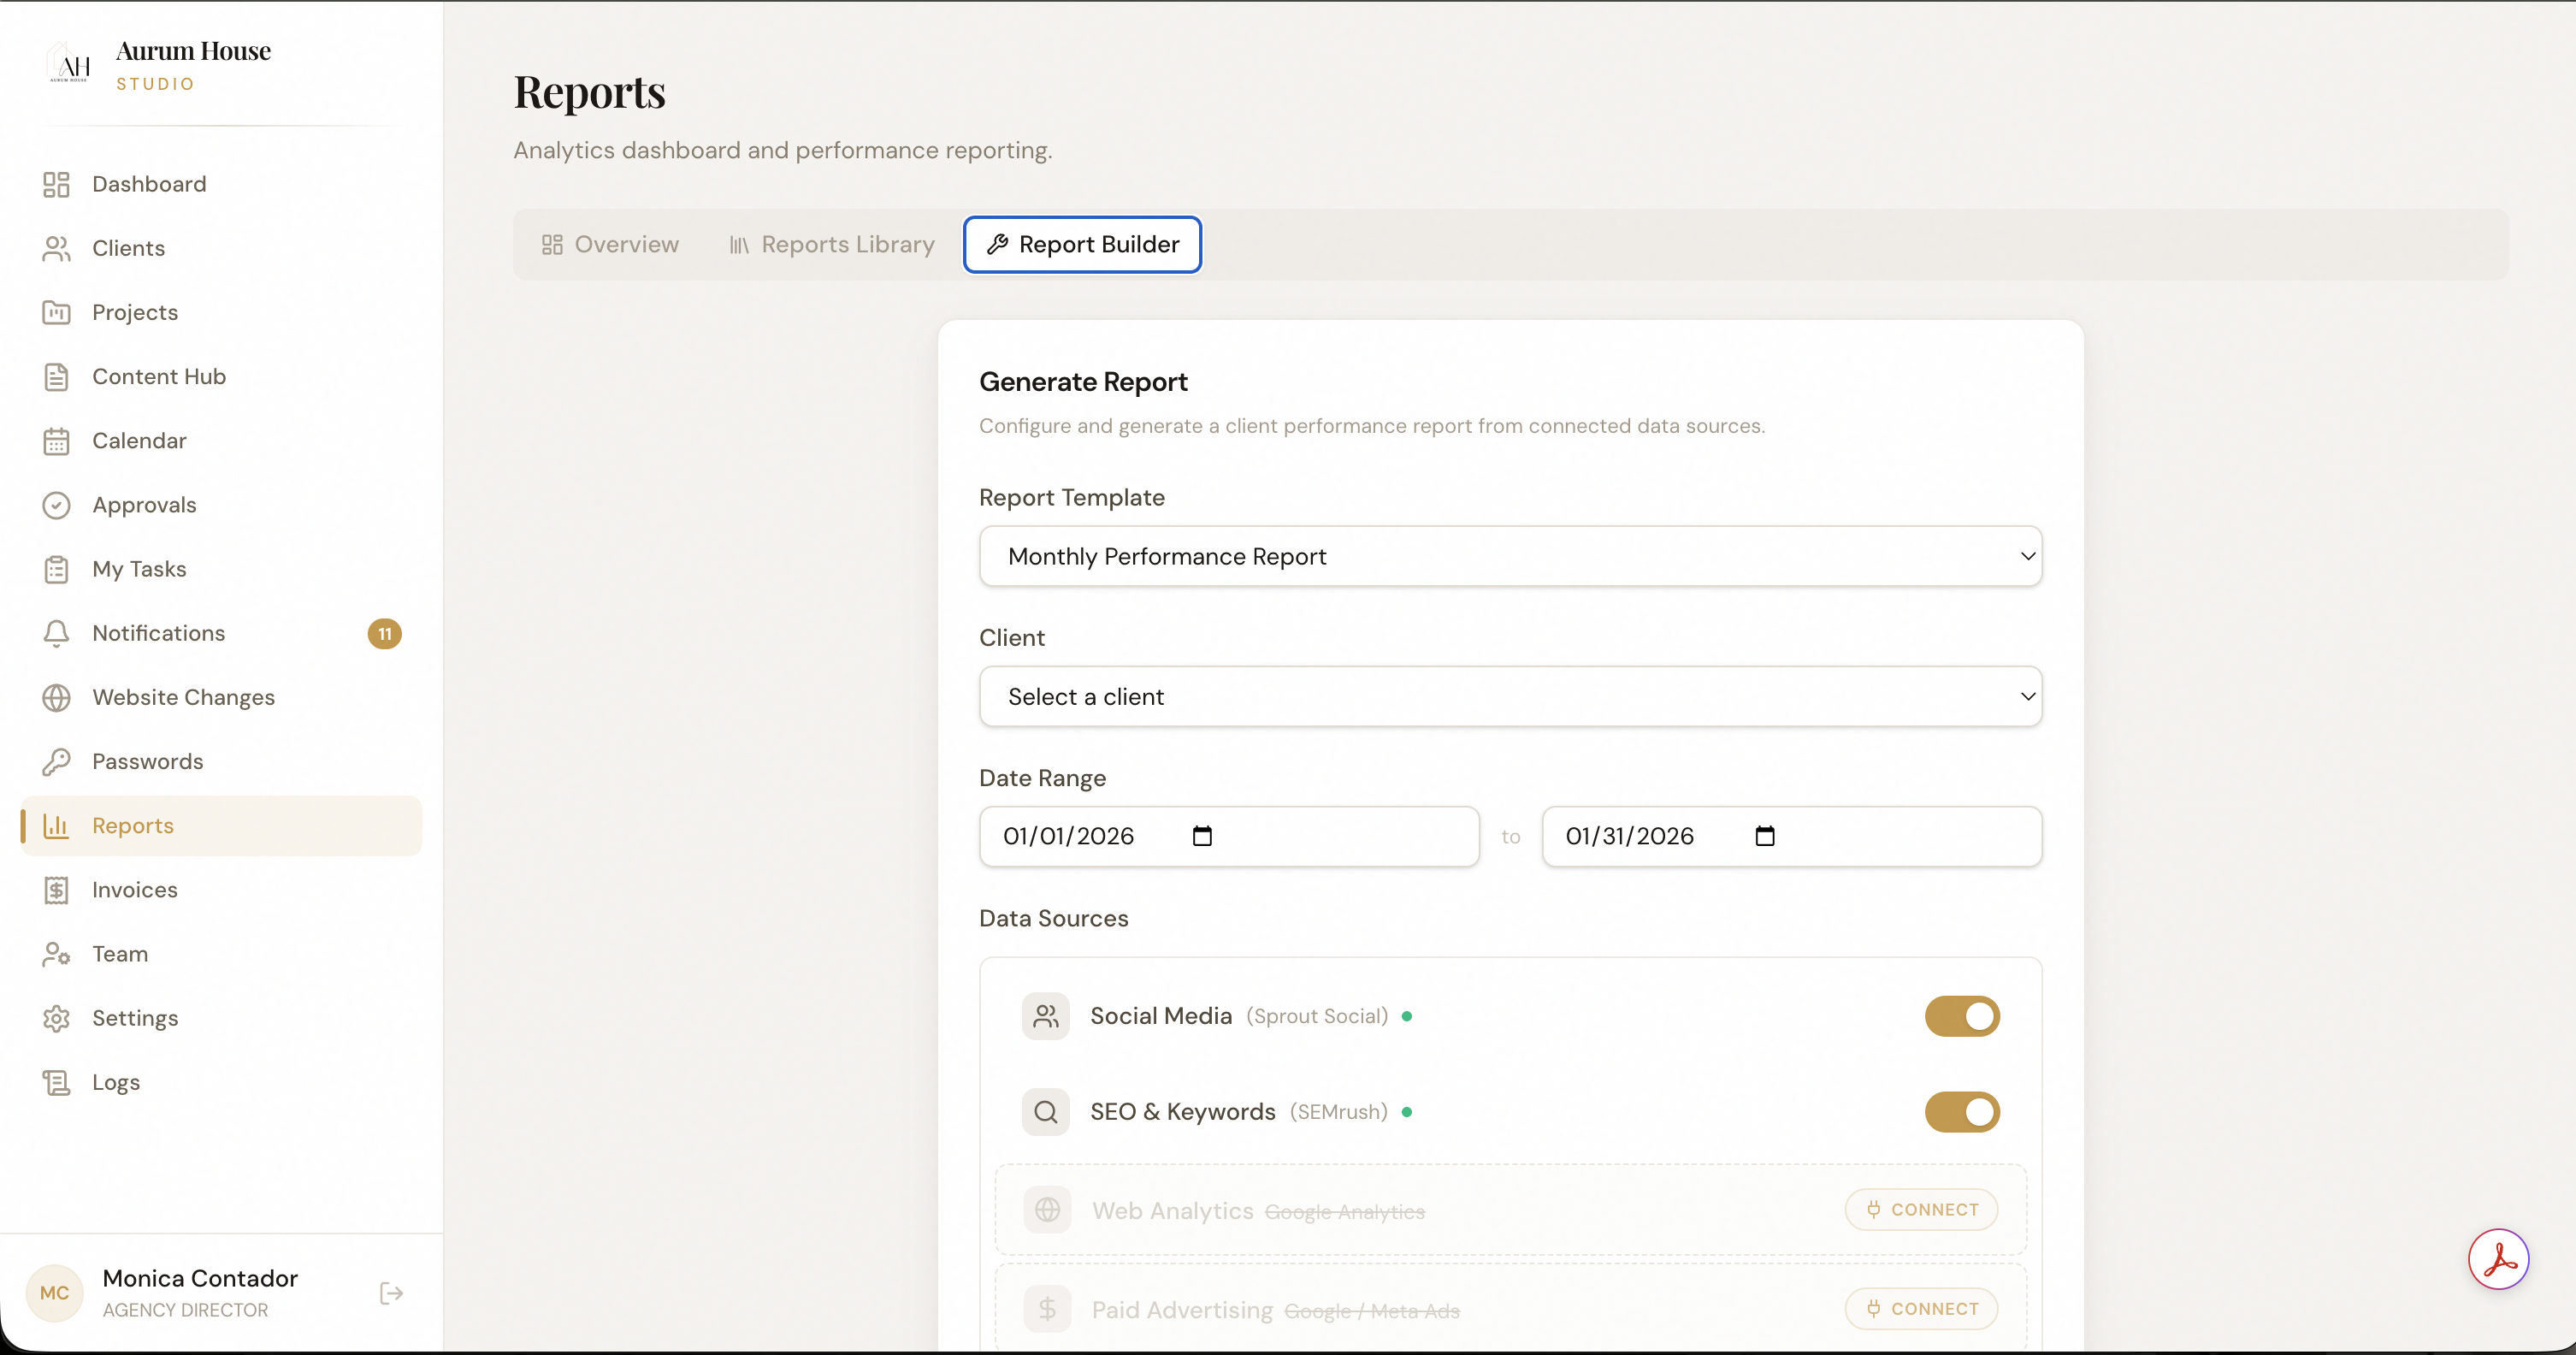
Task: Connect the Paid Advertising data source
Action: 1921,1309
